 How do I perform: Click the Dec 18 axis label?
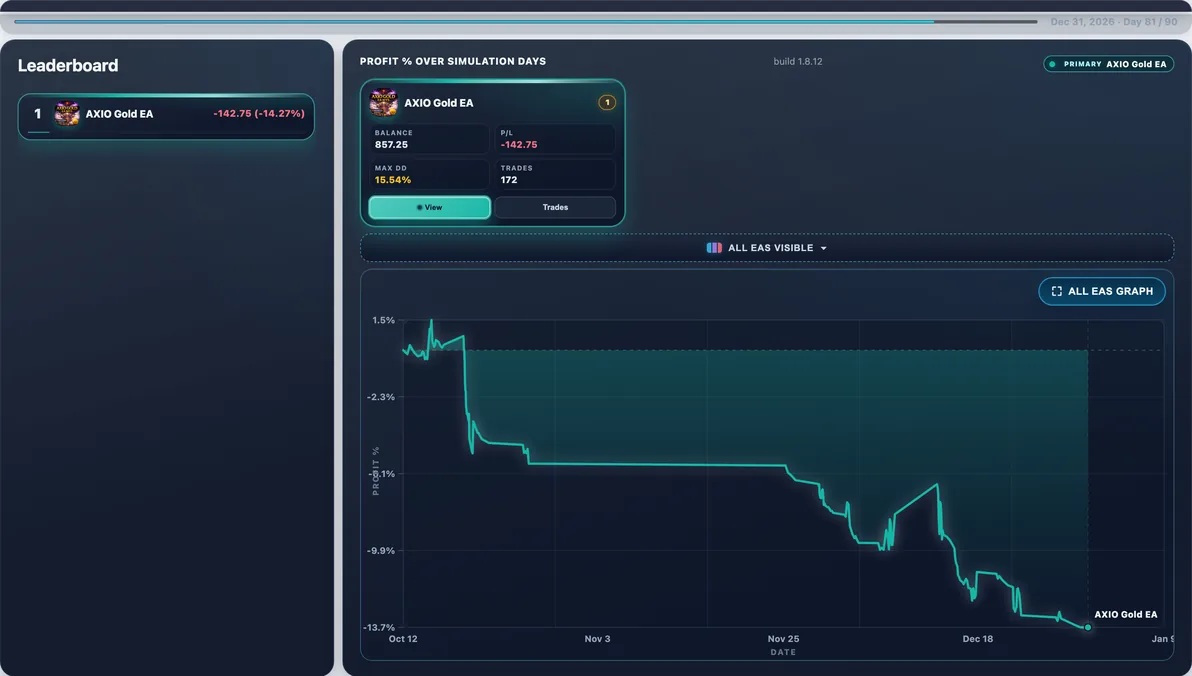pyautogui.click(x=978, y=639)
